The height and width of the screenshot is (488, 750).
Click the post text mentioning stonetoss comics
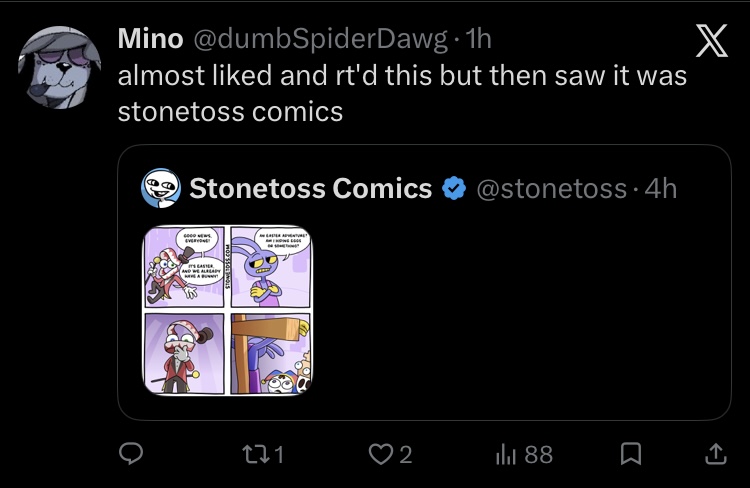point(402,93)
